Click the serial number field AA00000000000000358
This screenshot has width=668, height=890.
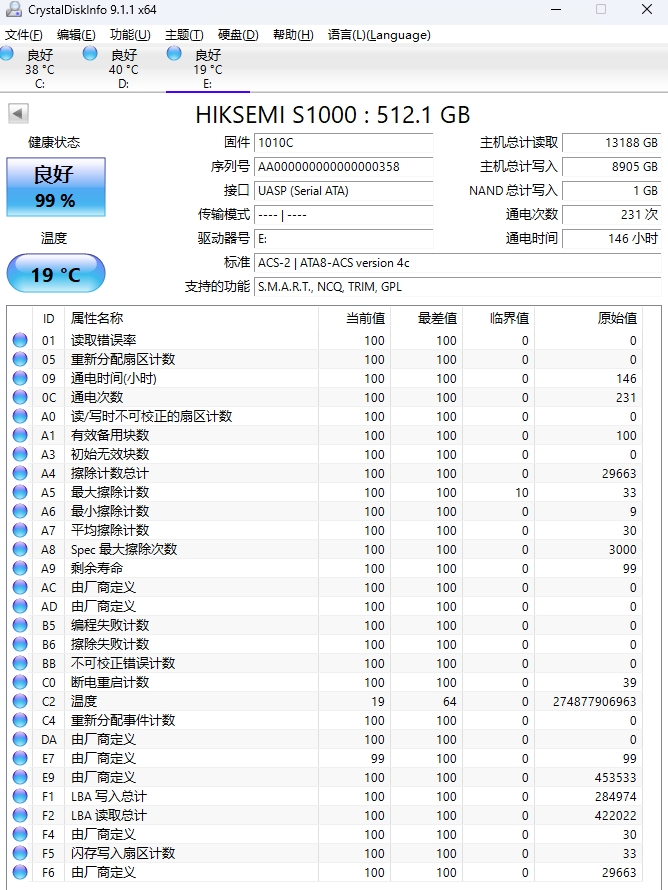343,167
